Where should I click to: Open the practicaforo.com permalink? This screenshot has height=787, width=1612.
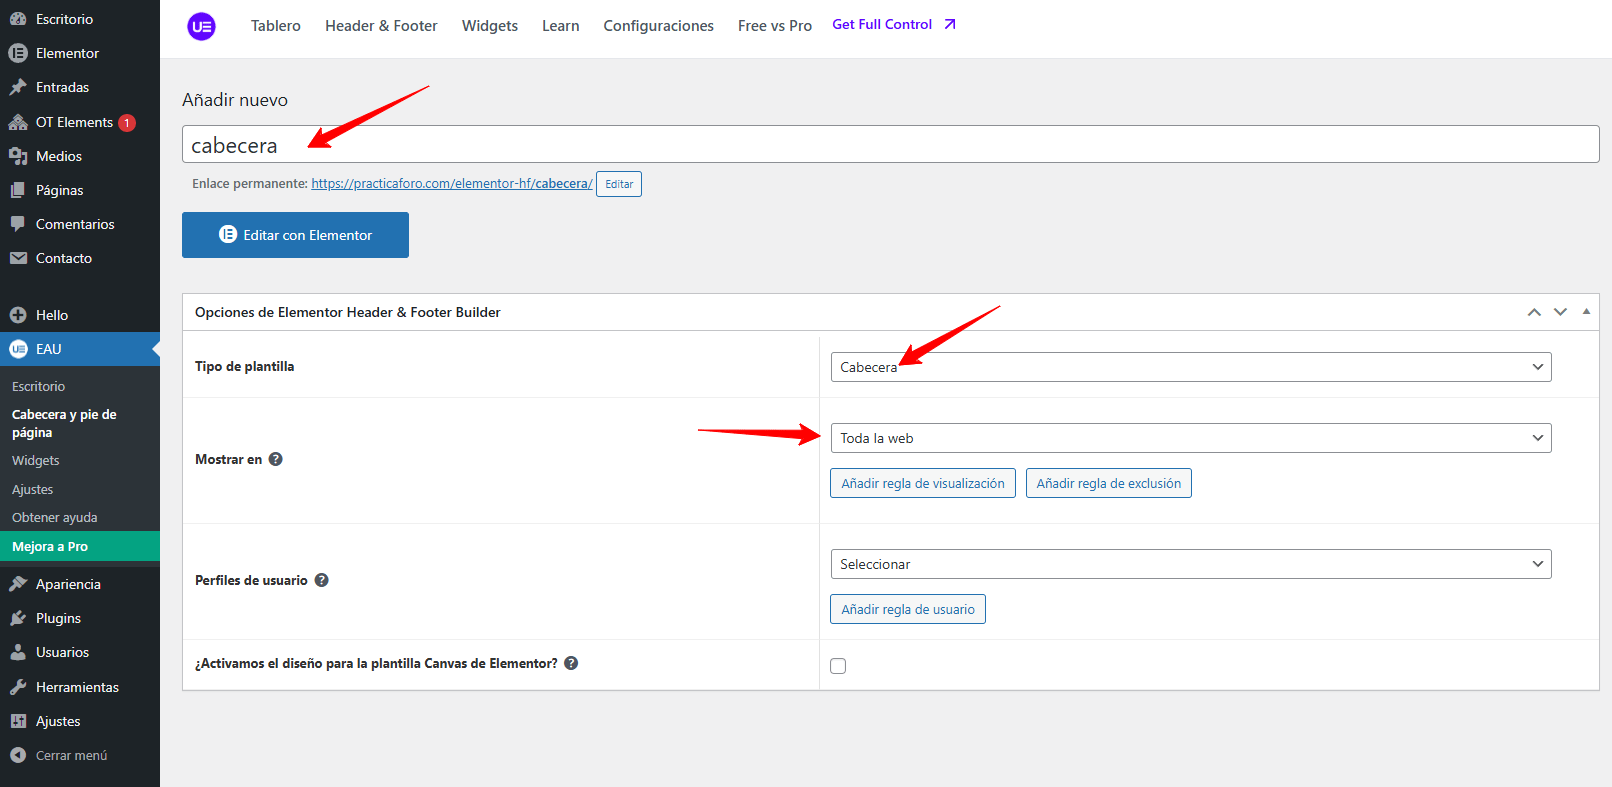[451, 184]
